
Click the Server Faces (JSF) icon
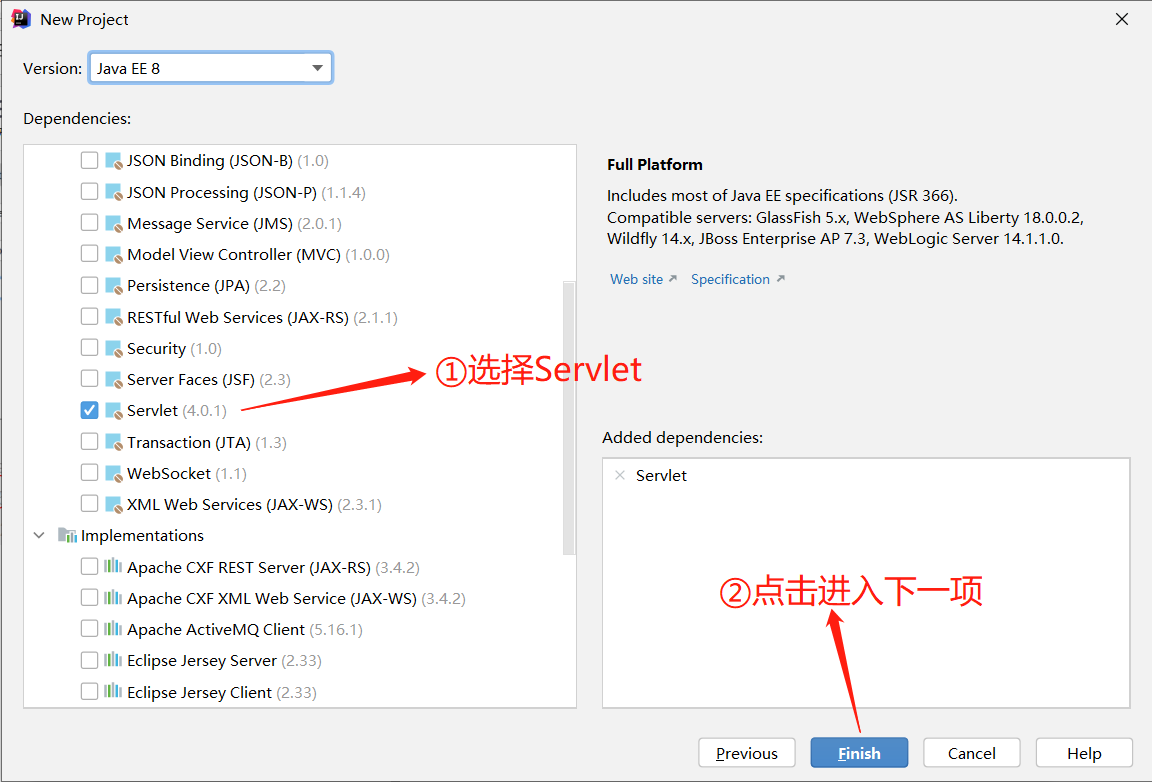click(113, 379)
